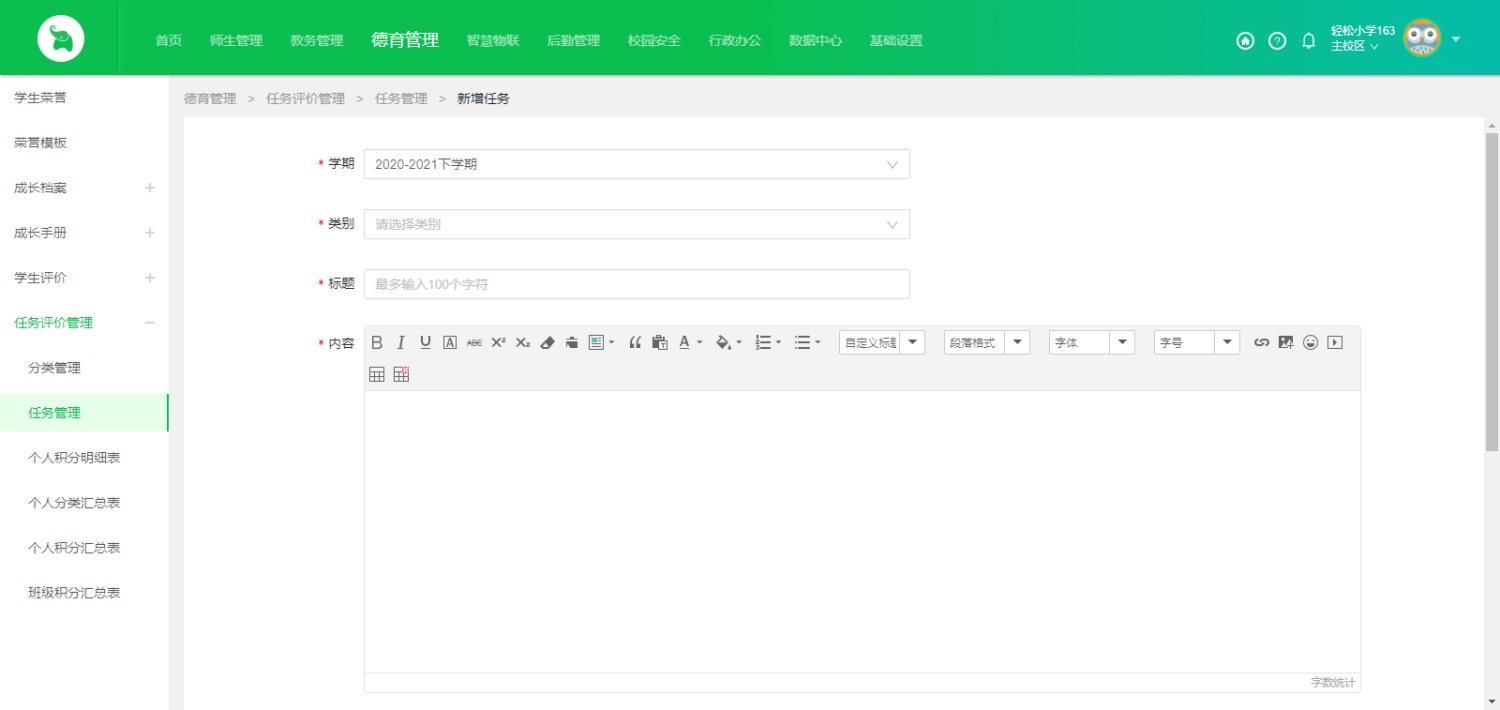Insert table in editor
The height and width of the screenshot is (710, 1500).
(377, 374)
